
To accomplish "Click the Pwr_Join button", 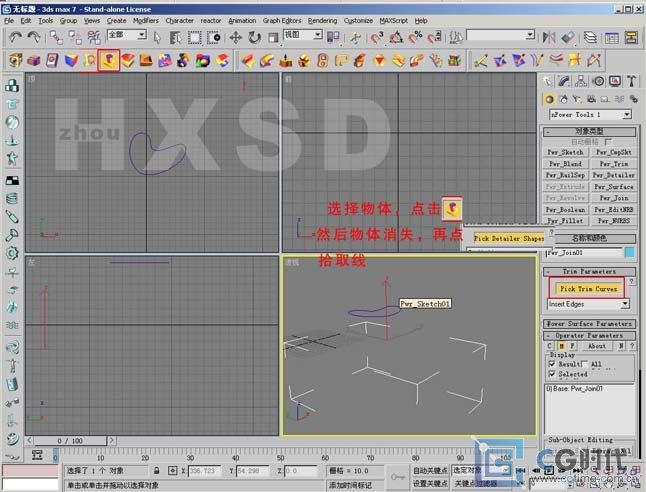I will coord(613,198).
